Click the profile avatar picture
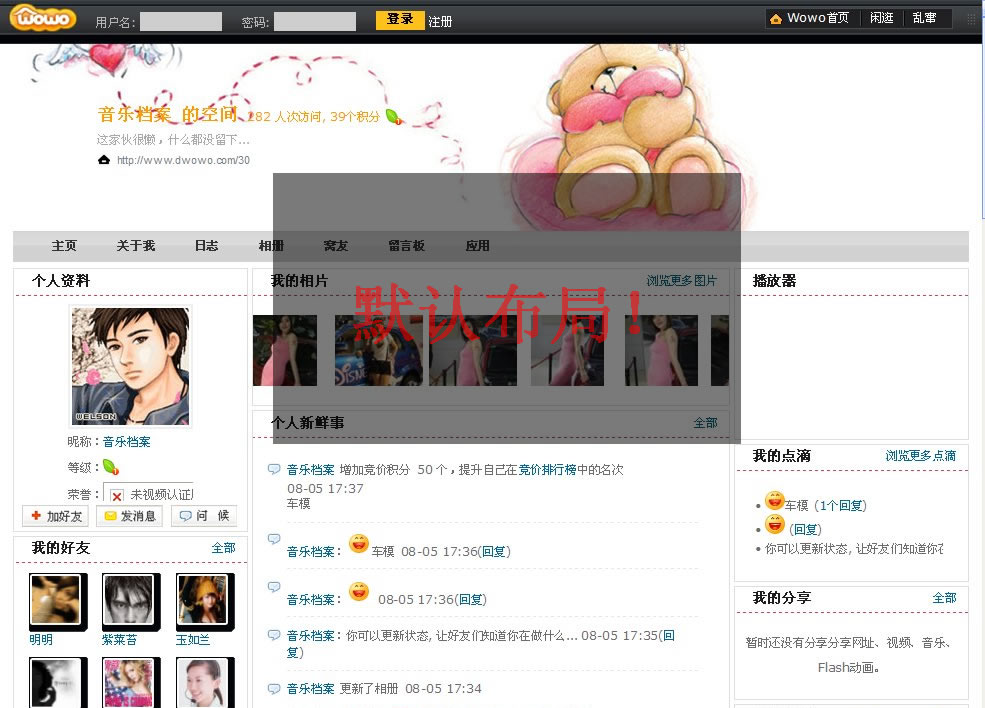Screen dimensions: 985x708 (x=130, y=366)
